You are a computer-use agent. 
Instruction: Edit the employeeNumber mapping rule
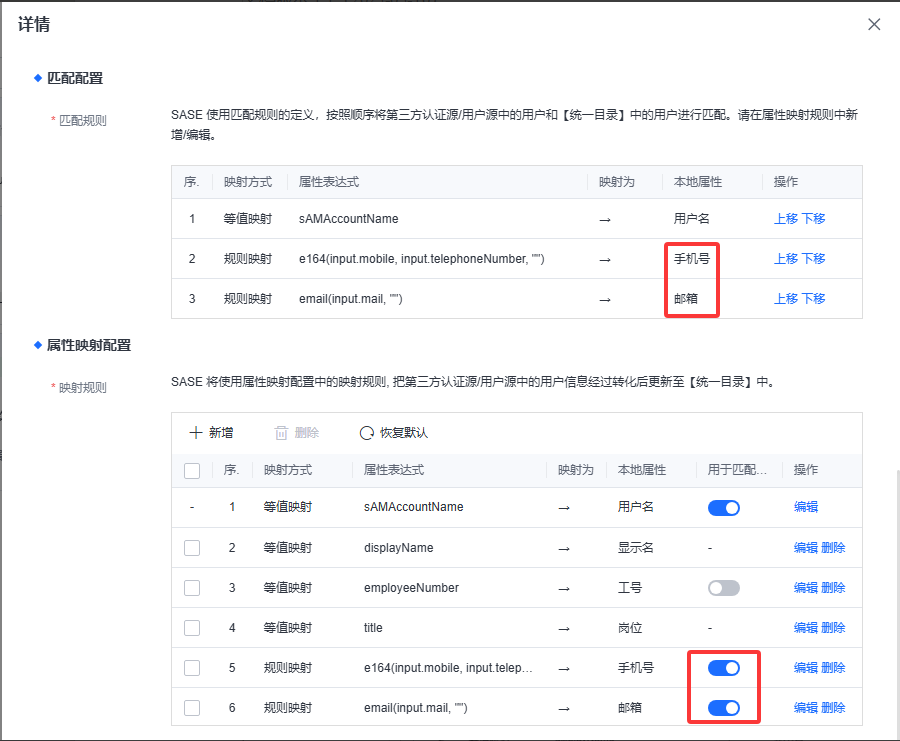coord(806,588)
